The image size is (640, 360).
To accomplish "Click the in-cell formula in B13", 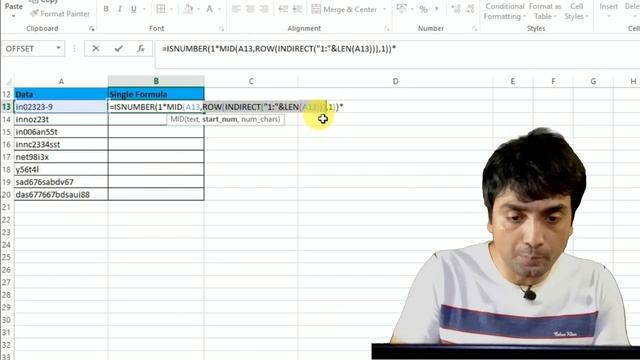I will 227,107.
